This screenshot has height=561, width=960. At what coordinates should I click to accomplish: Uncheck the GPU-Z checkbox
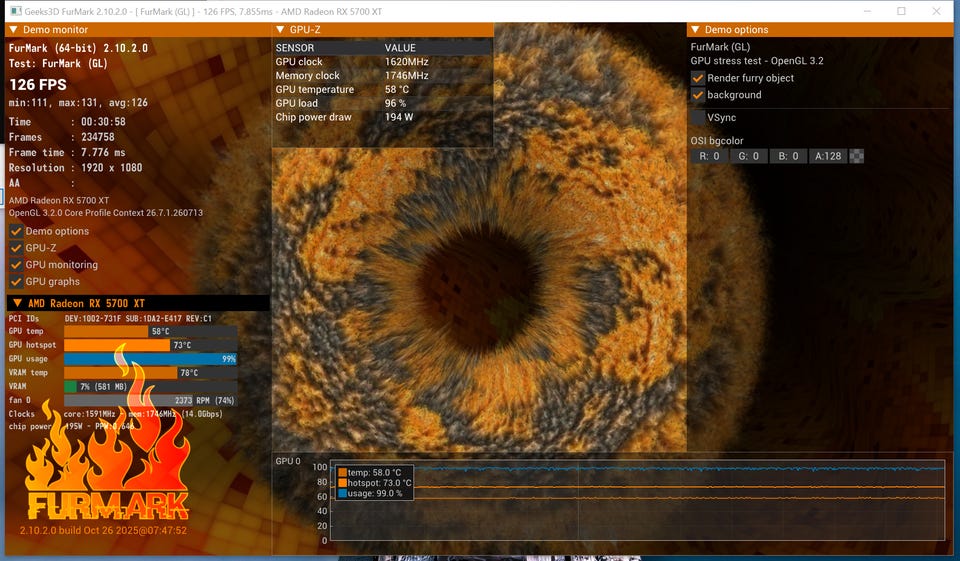tap(17, 248)
